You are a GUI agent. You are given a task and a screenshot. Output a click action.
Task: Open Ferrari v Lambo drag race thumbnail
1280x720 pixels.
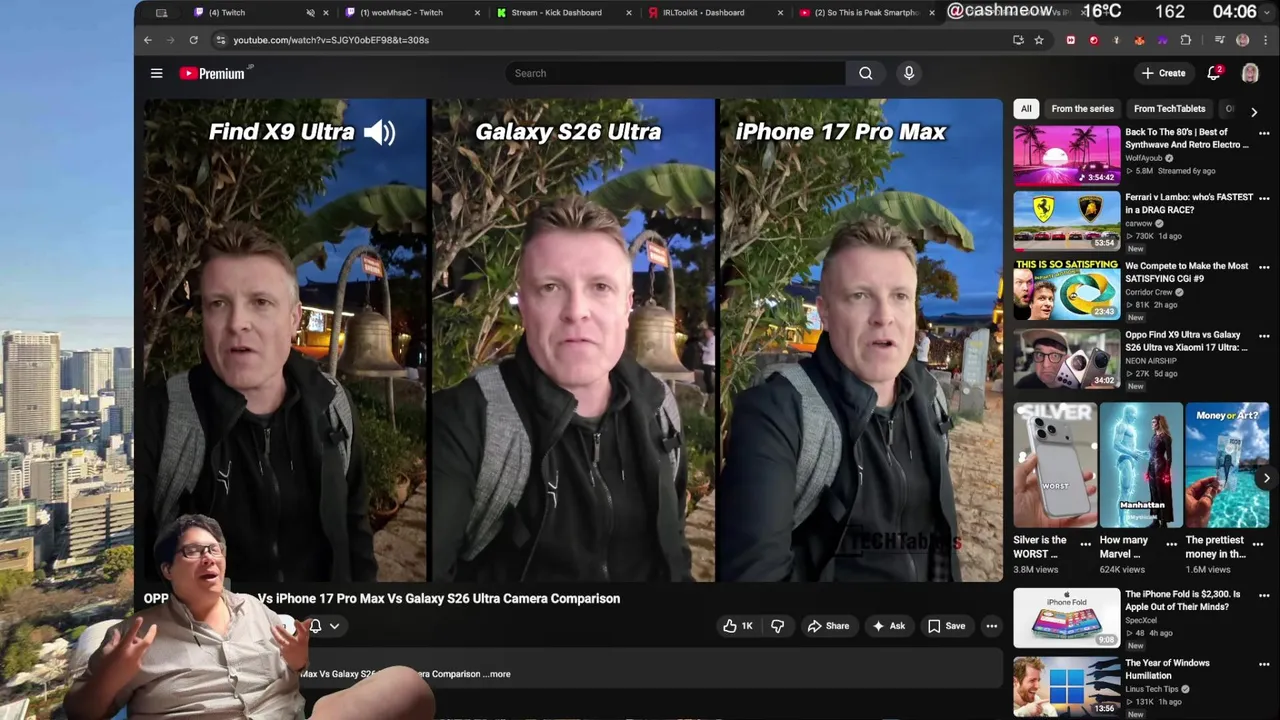[1067, 221]
